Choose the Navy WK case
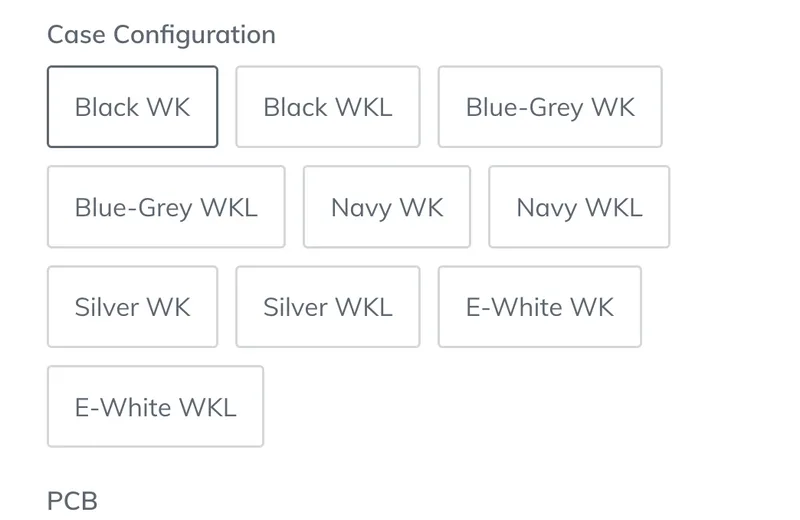The height and width of the screenshot is (520, 800). 387,207
